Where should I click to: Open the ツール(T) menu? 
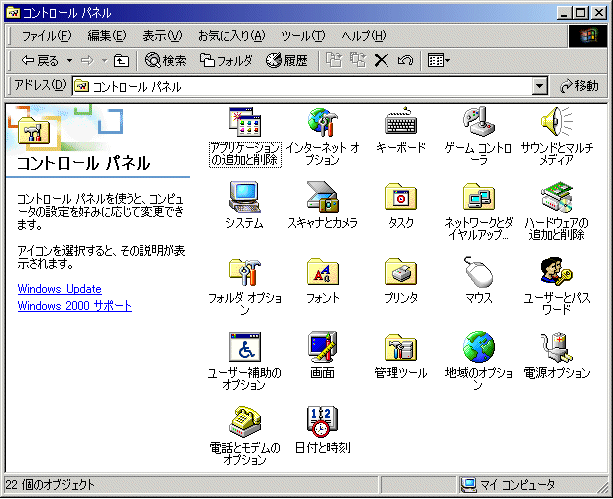pos(303,36)
